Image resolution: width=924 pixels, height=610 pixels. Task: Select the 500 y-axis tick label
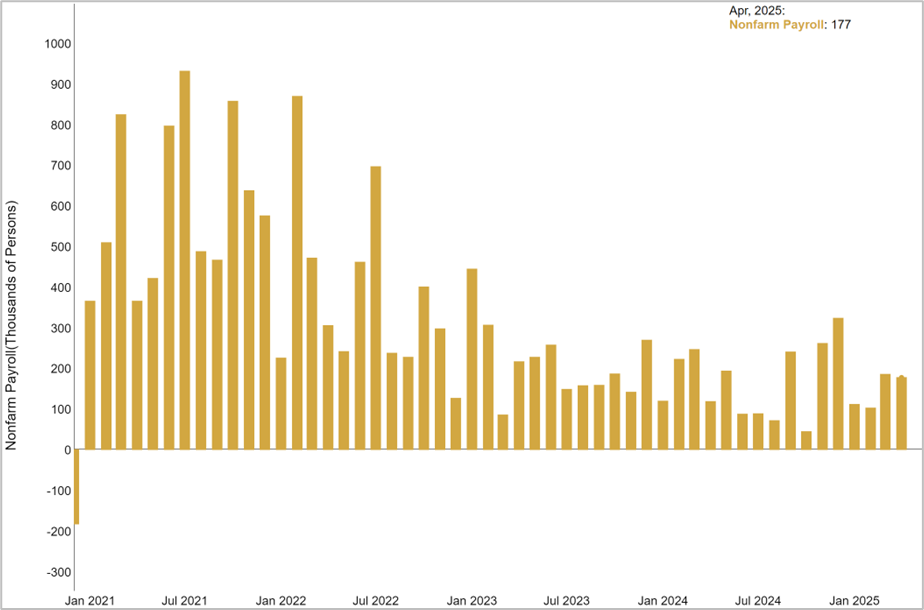pyautogui.click(x=61, y=247)
